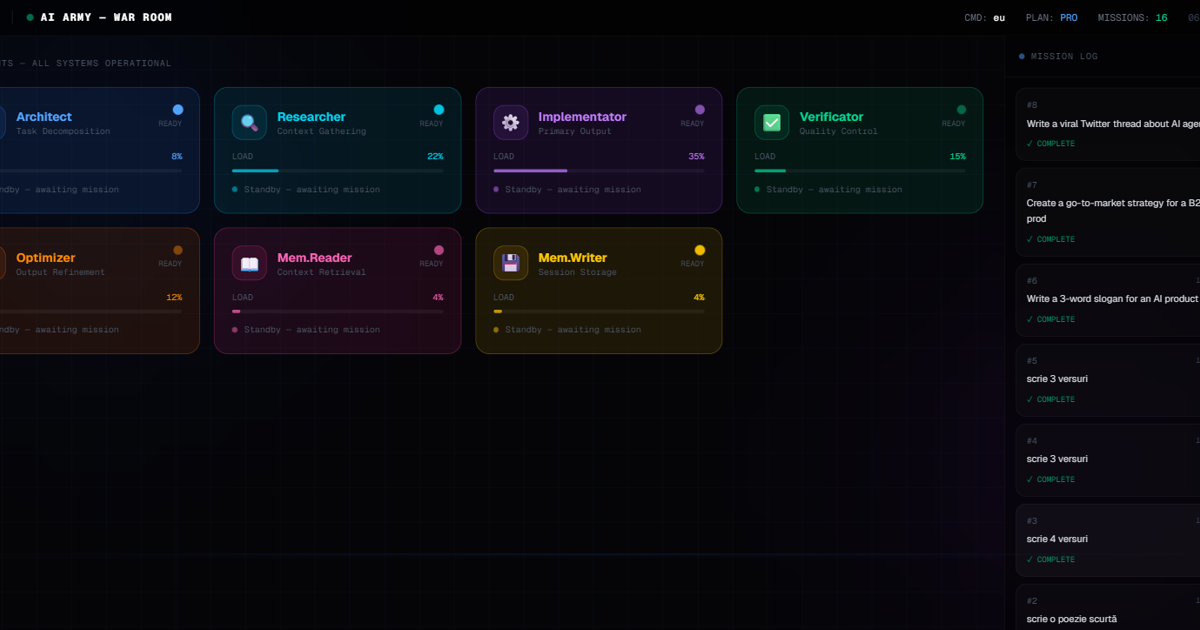Viewport: 1200px width, 630px height.
Task: Click the Optimizer orange status dot
Action: tap(178, 250)
